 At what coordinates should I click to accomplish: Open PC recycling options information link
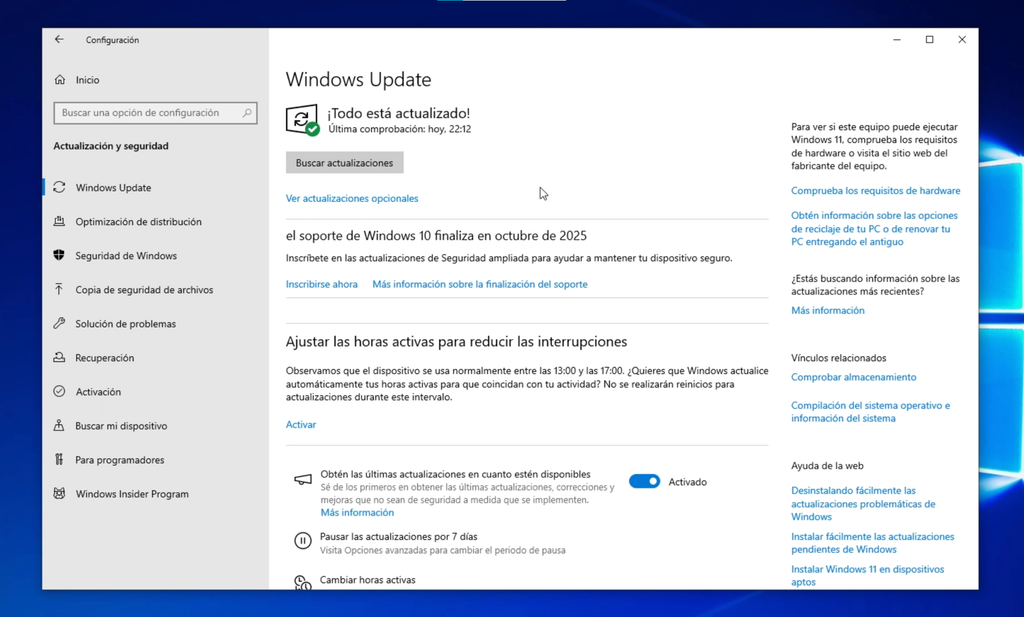874,229
